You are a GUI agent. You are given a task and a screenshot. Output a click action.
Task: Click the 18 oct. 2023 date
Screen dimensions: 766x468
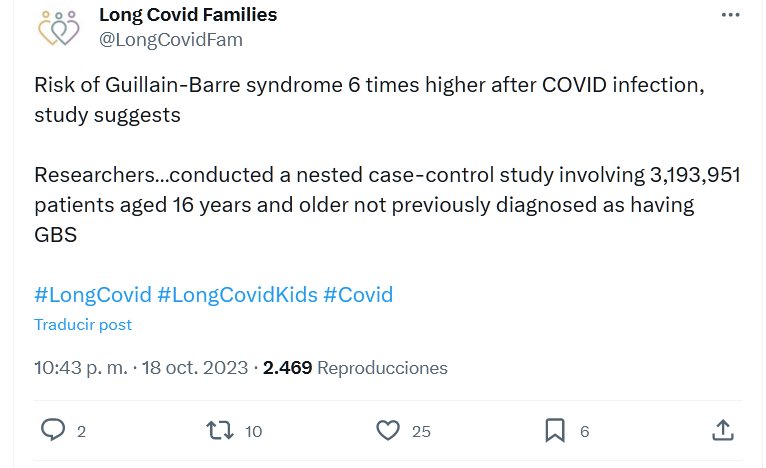click(x=195, y=367)
